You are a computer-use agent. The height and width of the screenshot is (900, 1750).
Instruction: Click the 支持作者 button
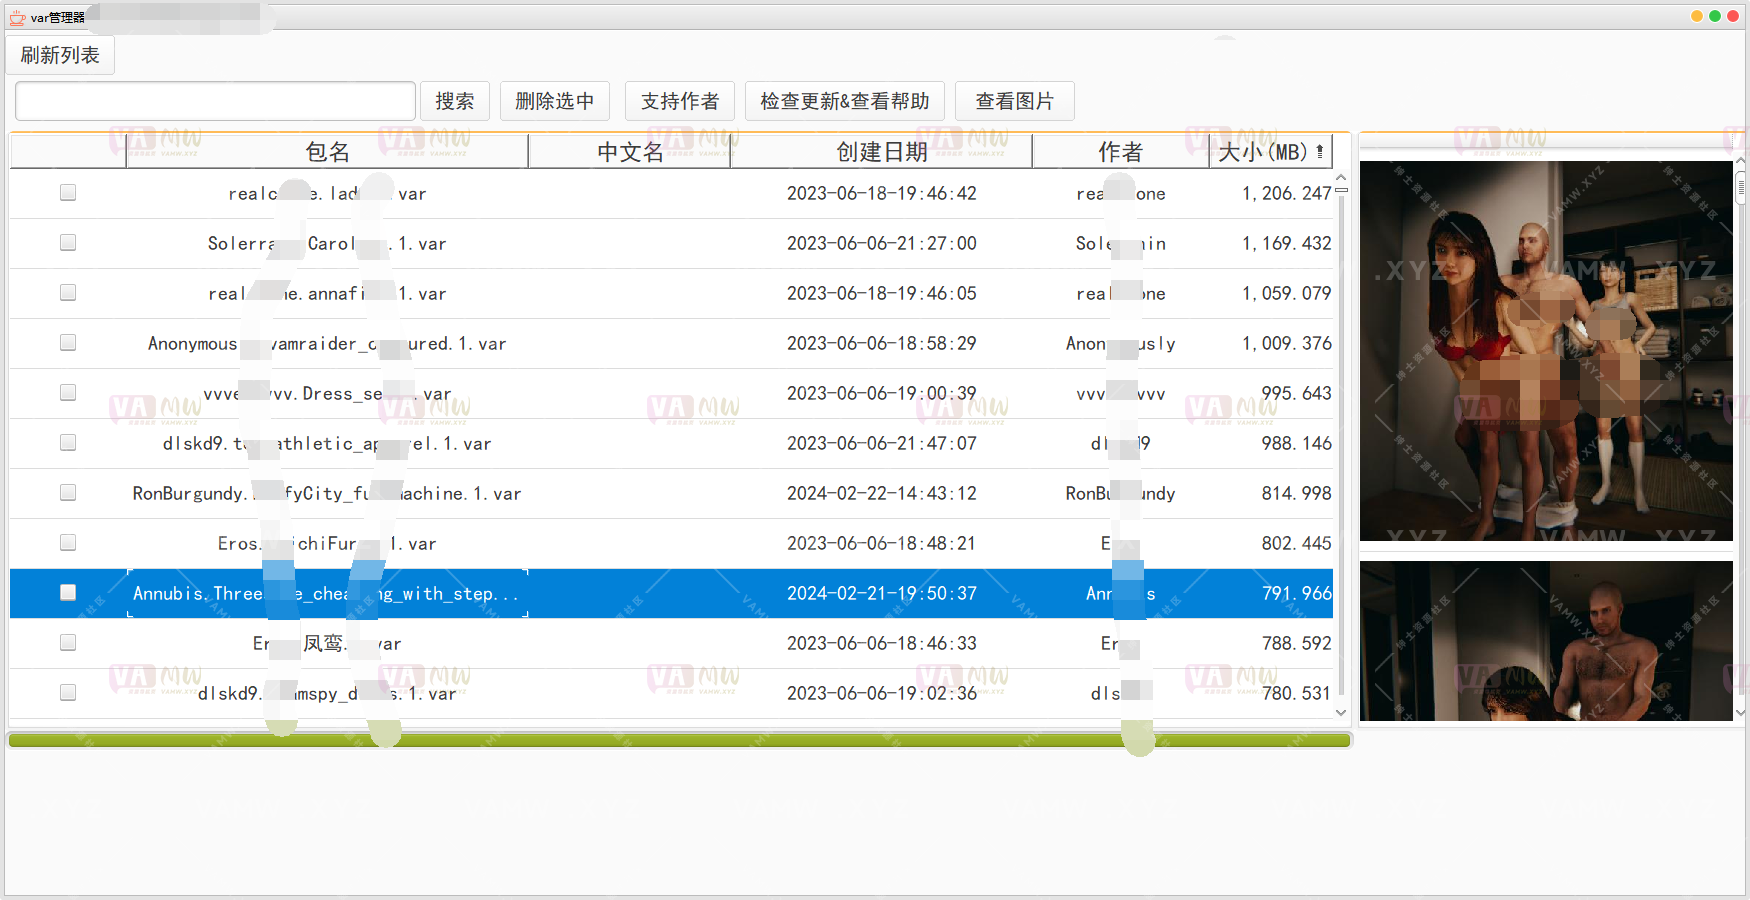(680, 100)
